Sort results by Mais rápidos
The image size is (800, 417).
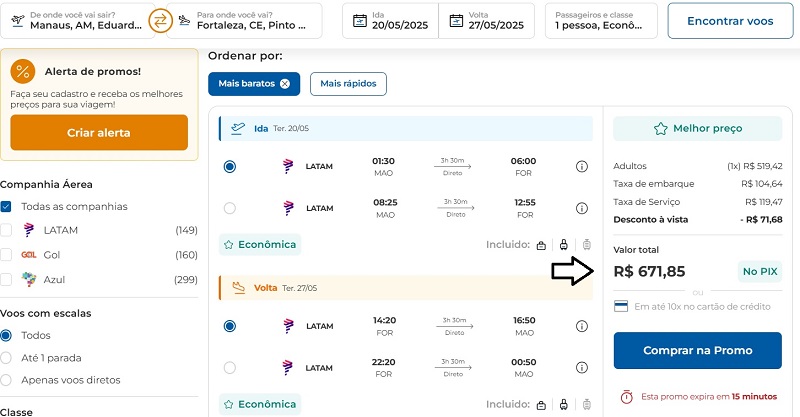(x=348, y=84)
